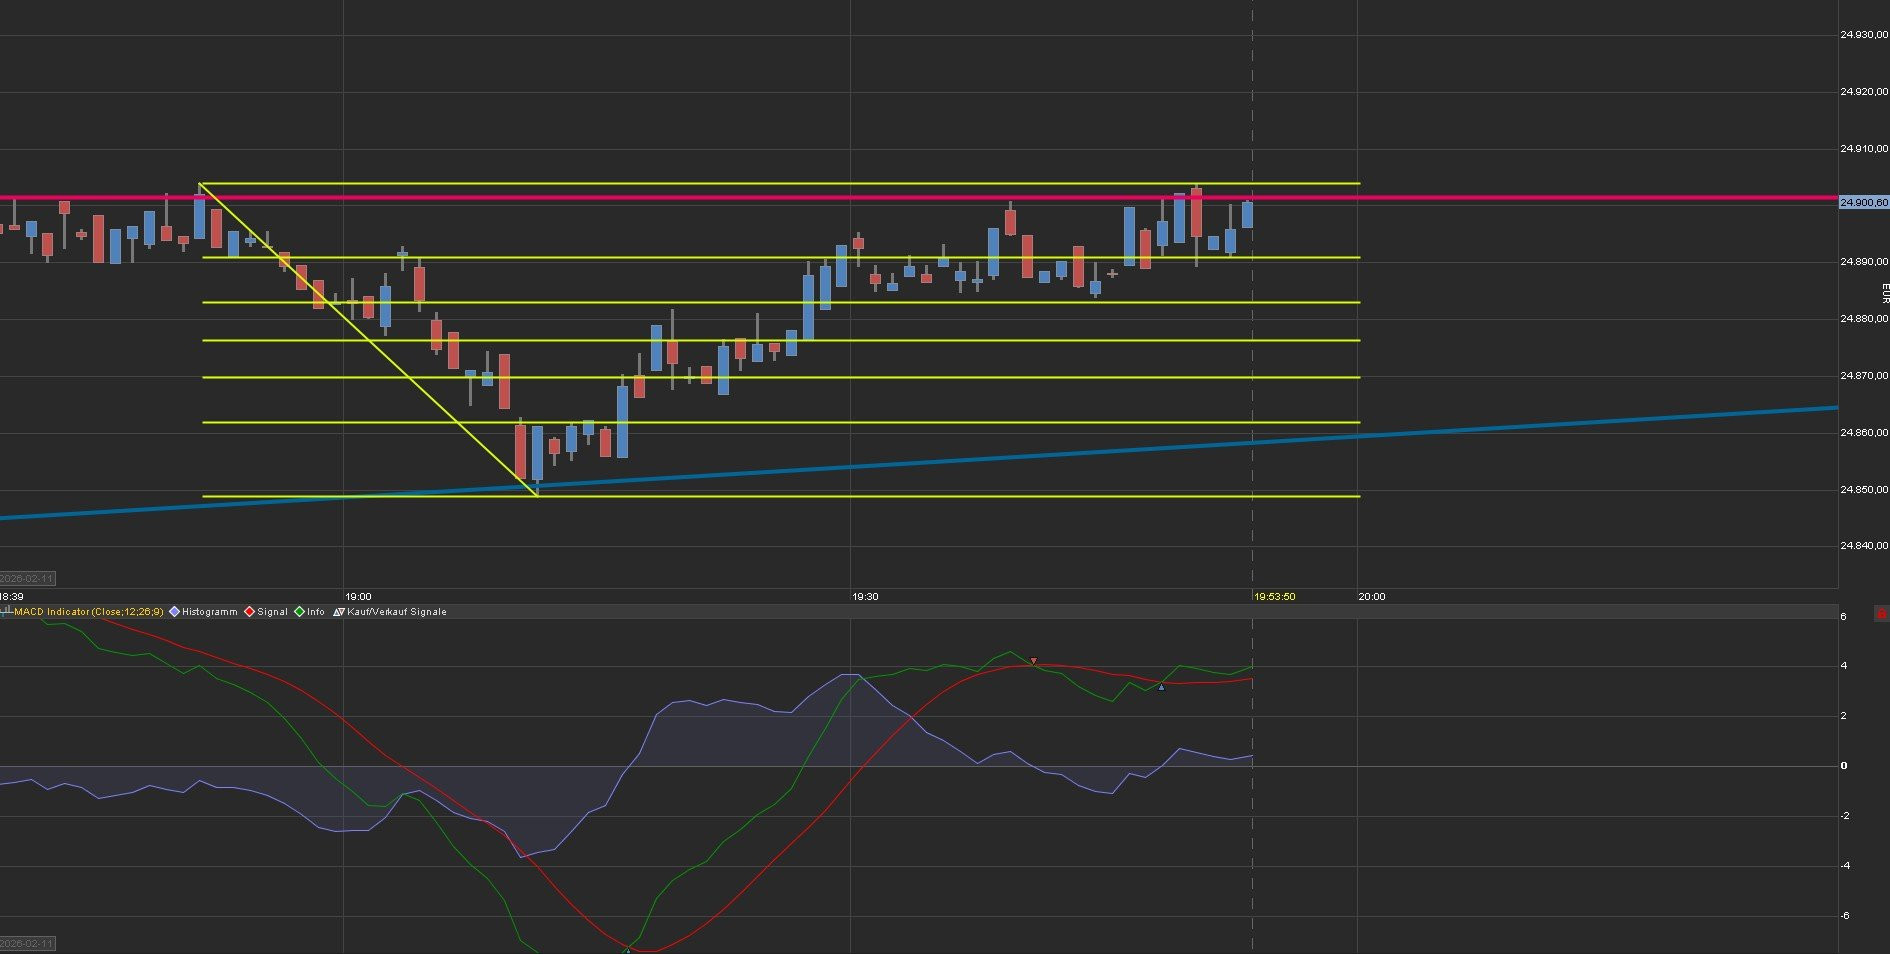Click the green Info diamond marker
Viewport: 1890px width, 954px height.
[299, 612]
